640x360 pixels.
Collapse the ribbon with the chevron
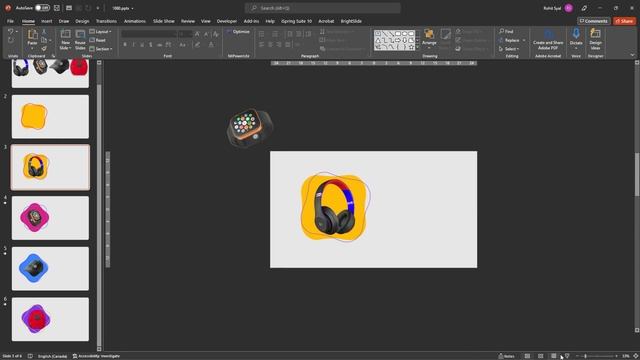632,55
